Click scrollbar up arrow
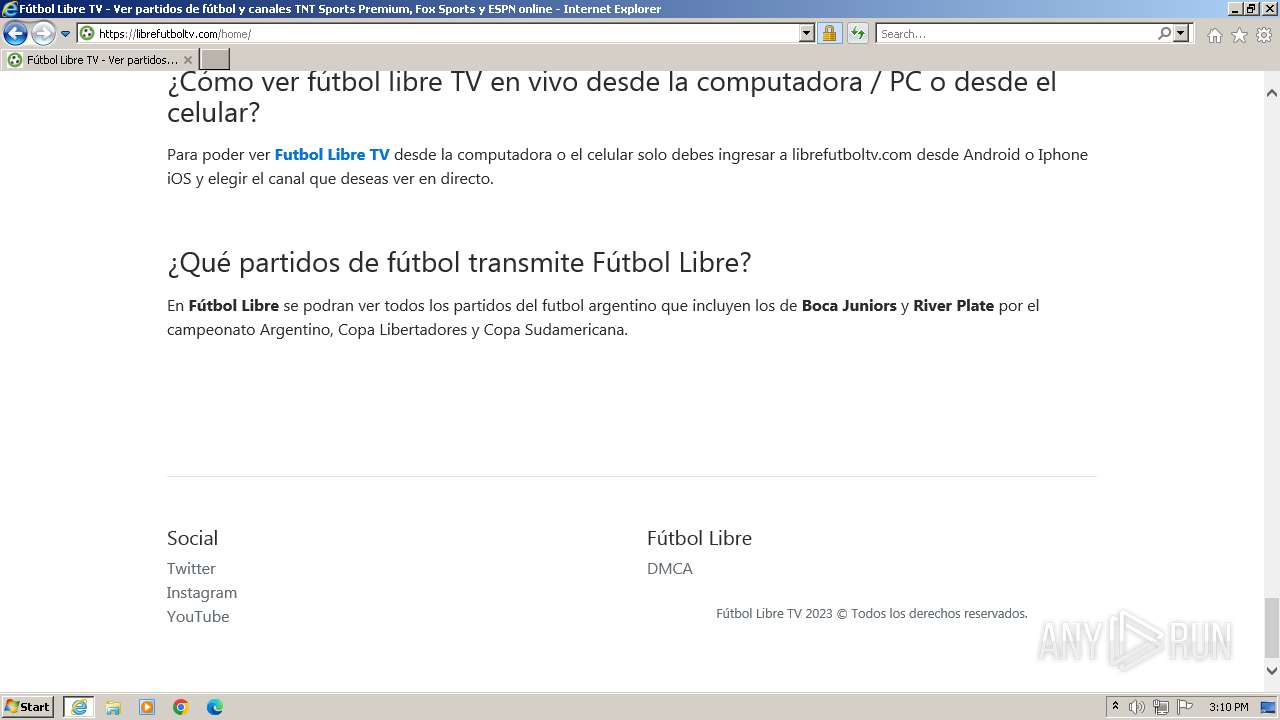 click(1272, 93)
